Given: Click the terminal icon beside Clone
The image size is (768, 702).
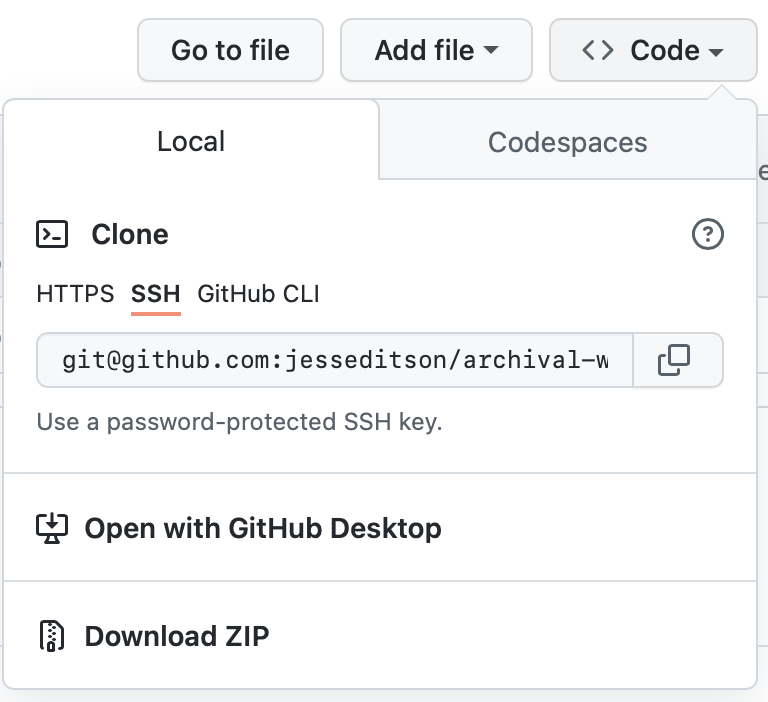Looking at the screenshot, I should click(x=52, y=234).
